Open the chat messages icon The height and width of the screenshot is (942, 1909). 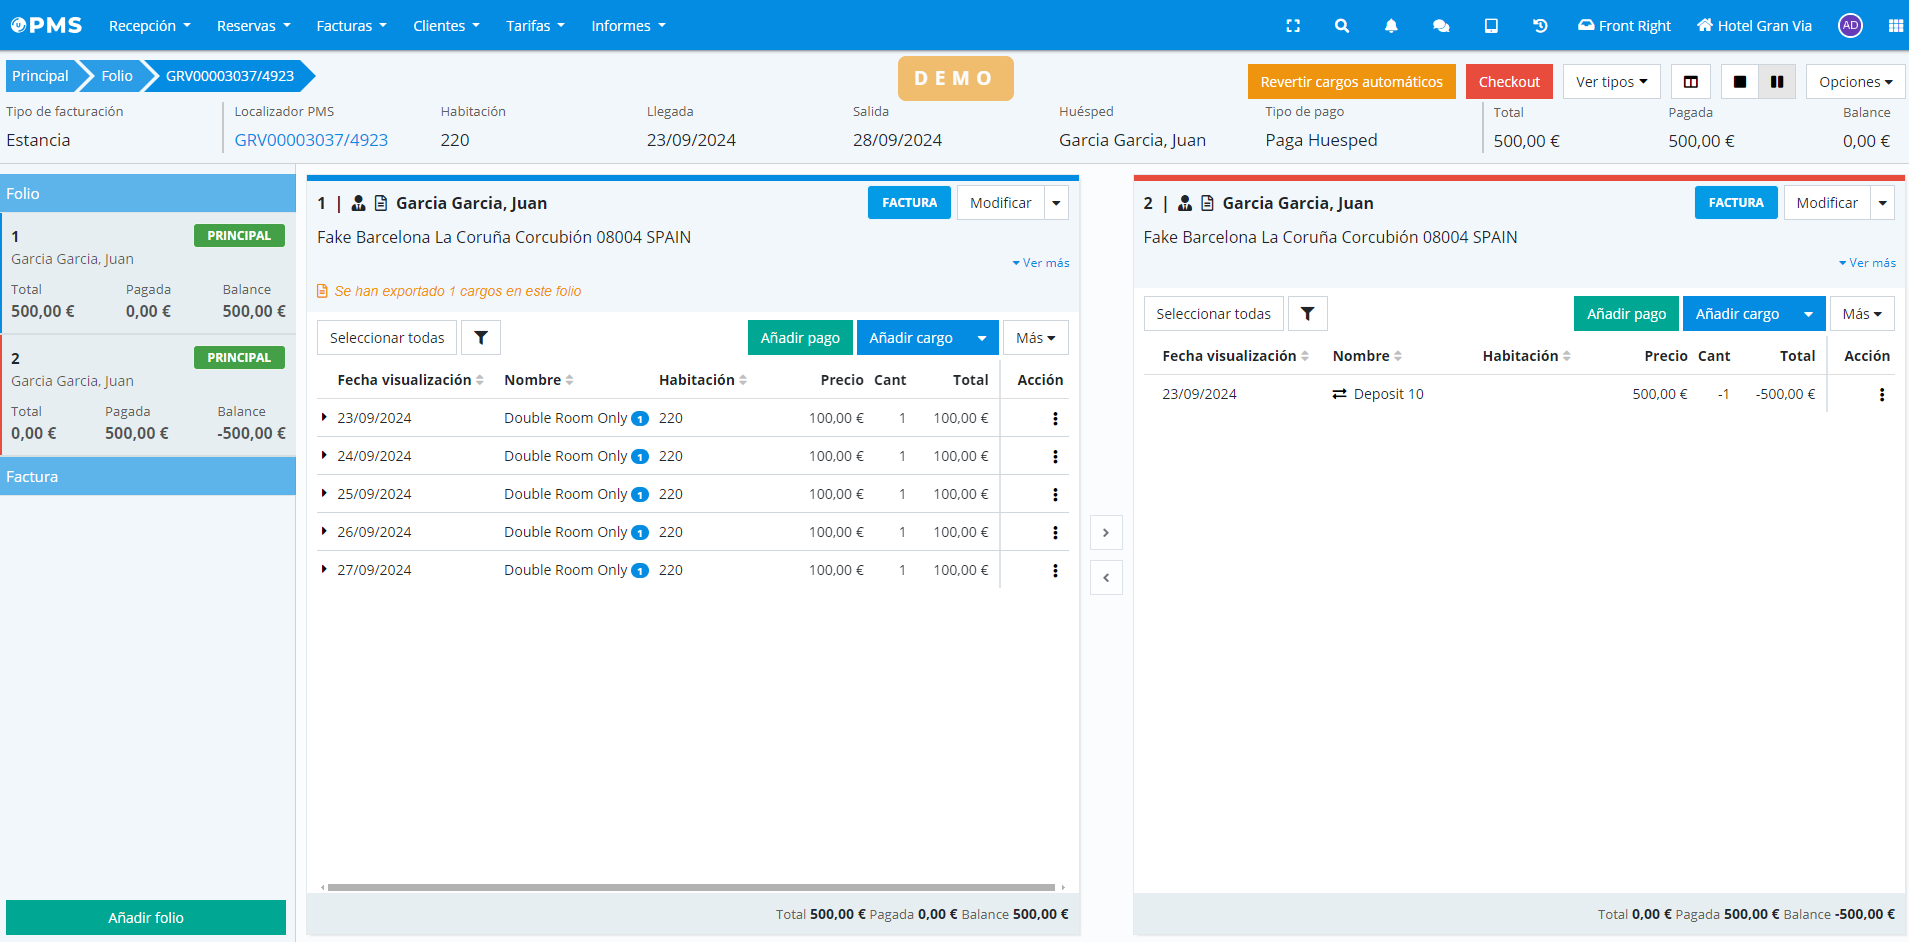click(x=1441, y=26)
